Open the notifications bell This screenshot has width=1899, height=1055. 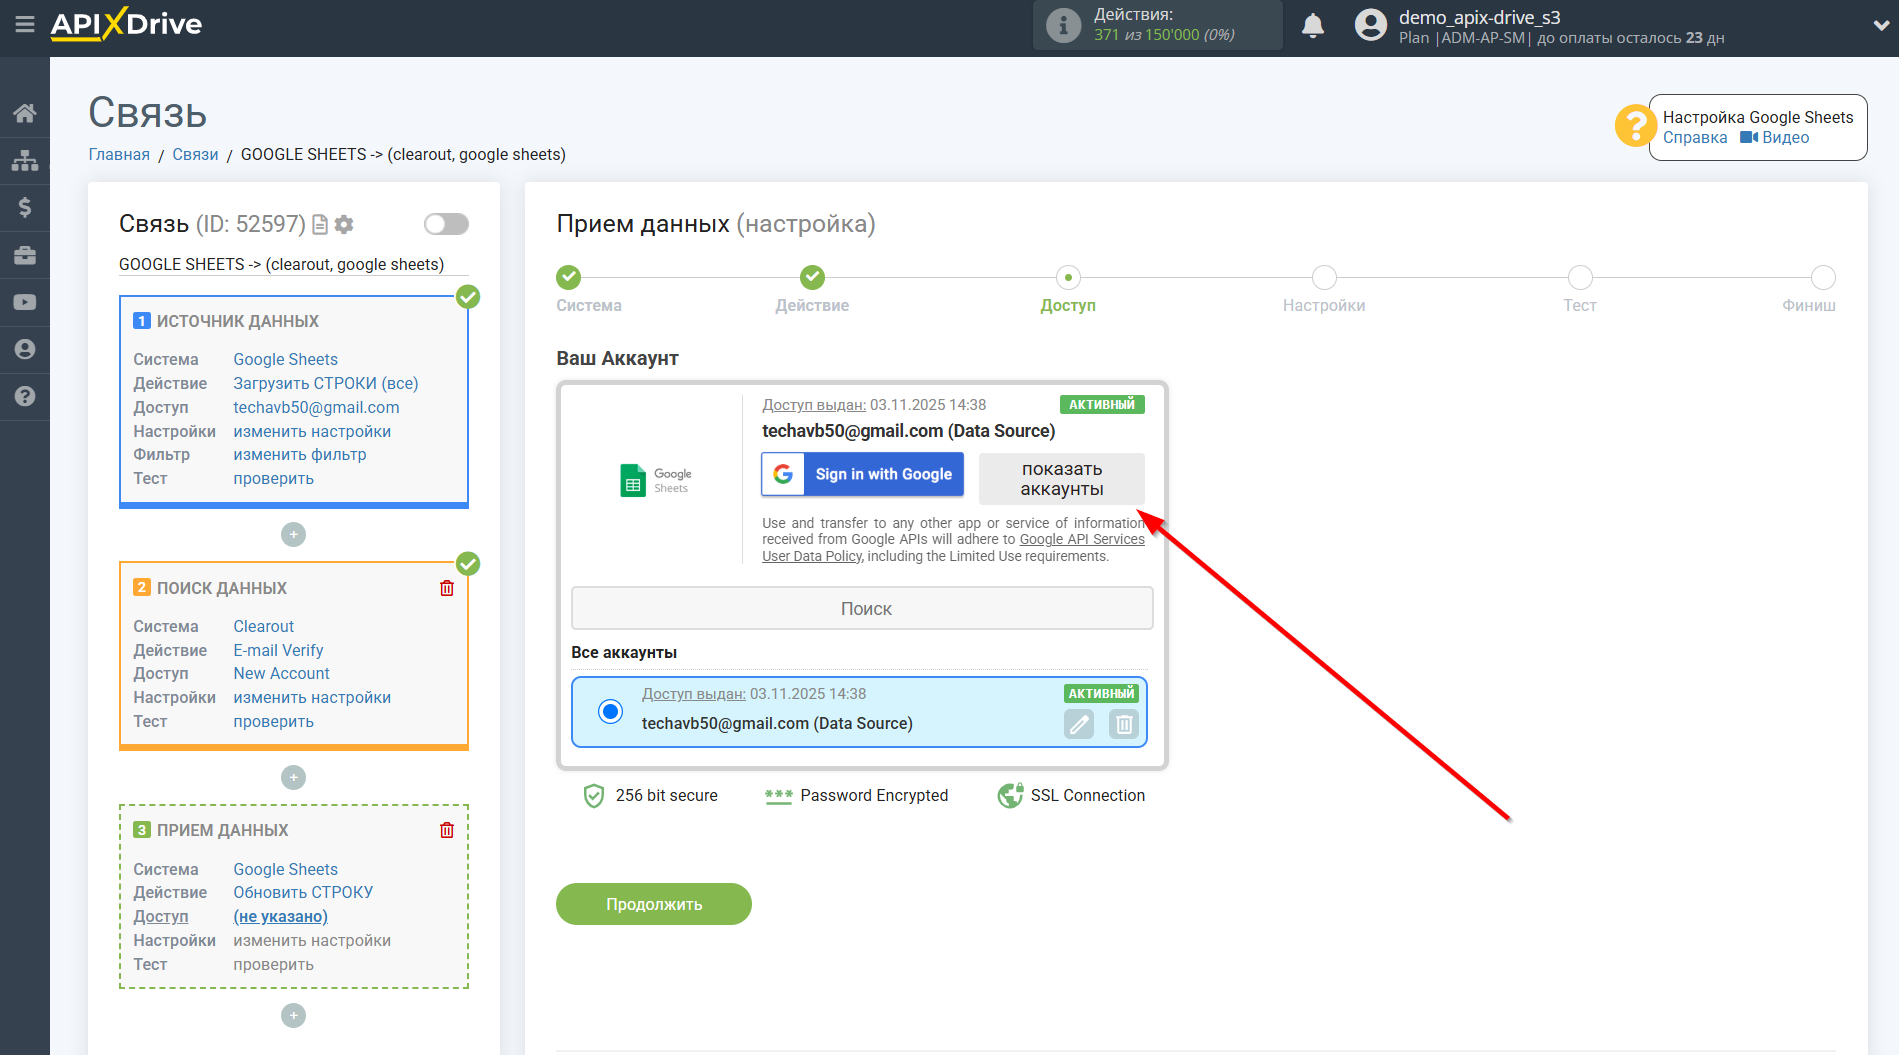point(1313,25)
